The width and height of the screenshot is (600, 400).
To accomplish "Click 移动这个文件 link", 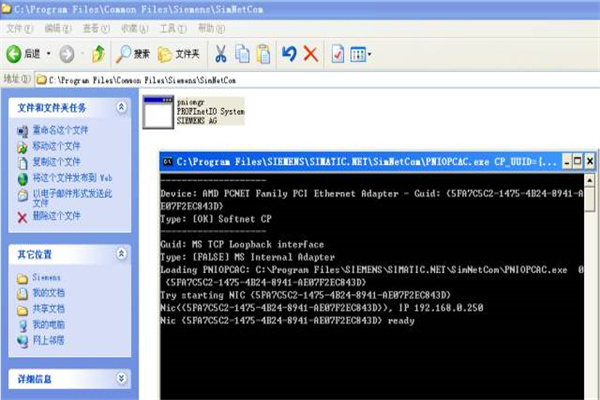I will coord(56,146).
